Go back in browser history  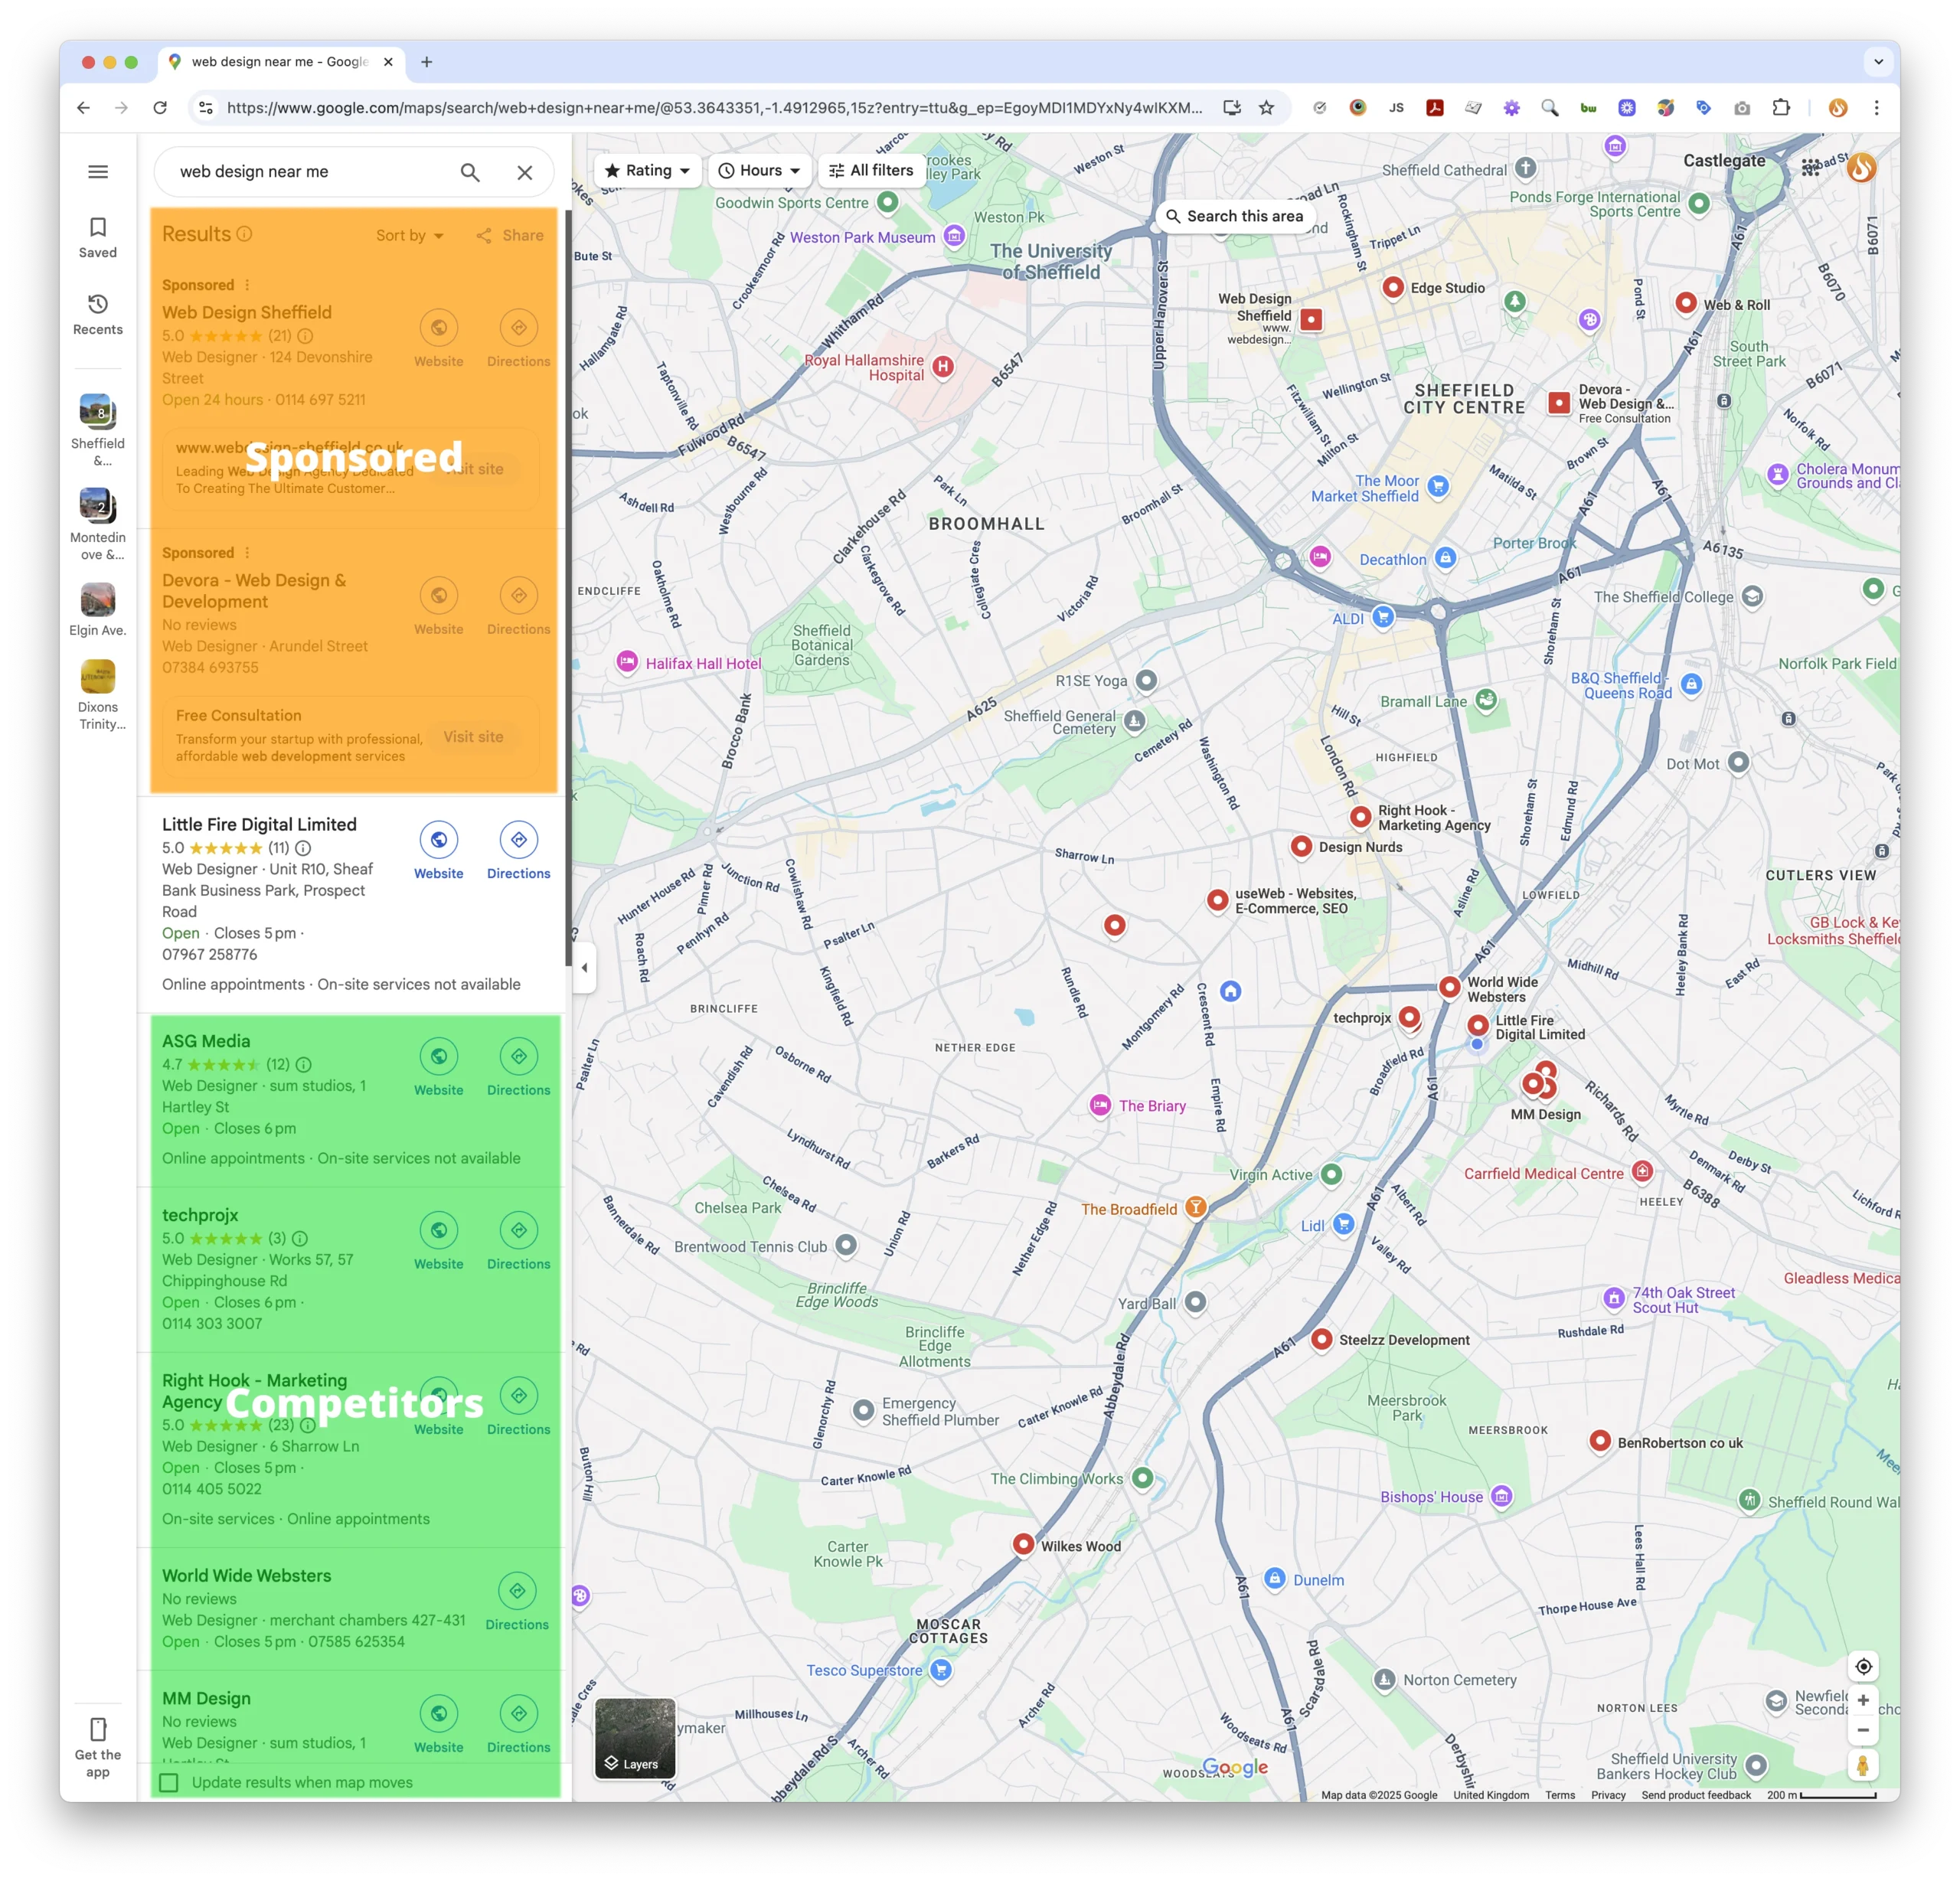point(84,108)
